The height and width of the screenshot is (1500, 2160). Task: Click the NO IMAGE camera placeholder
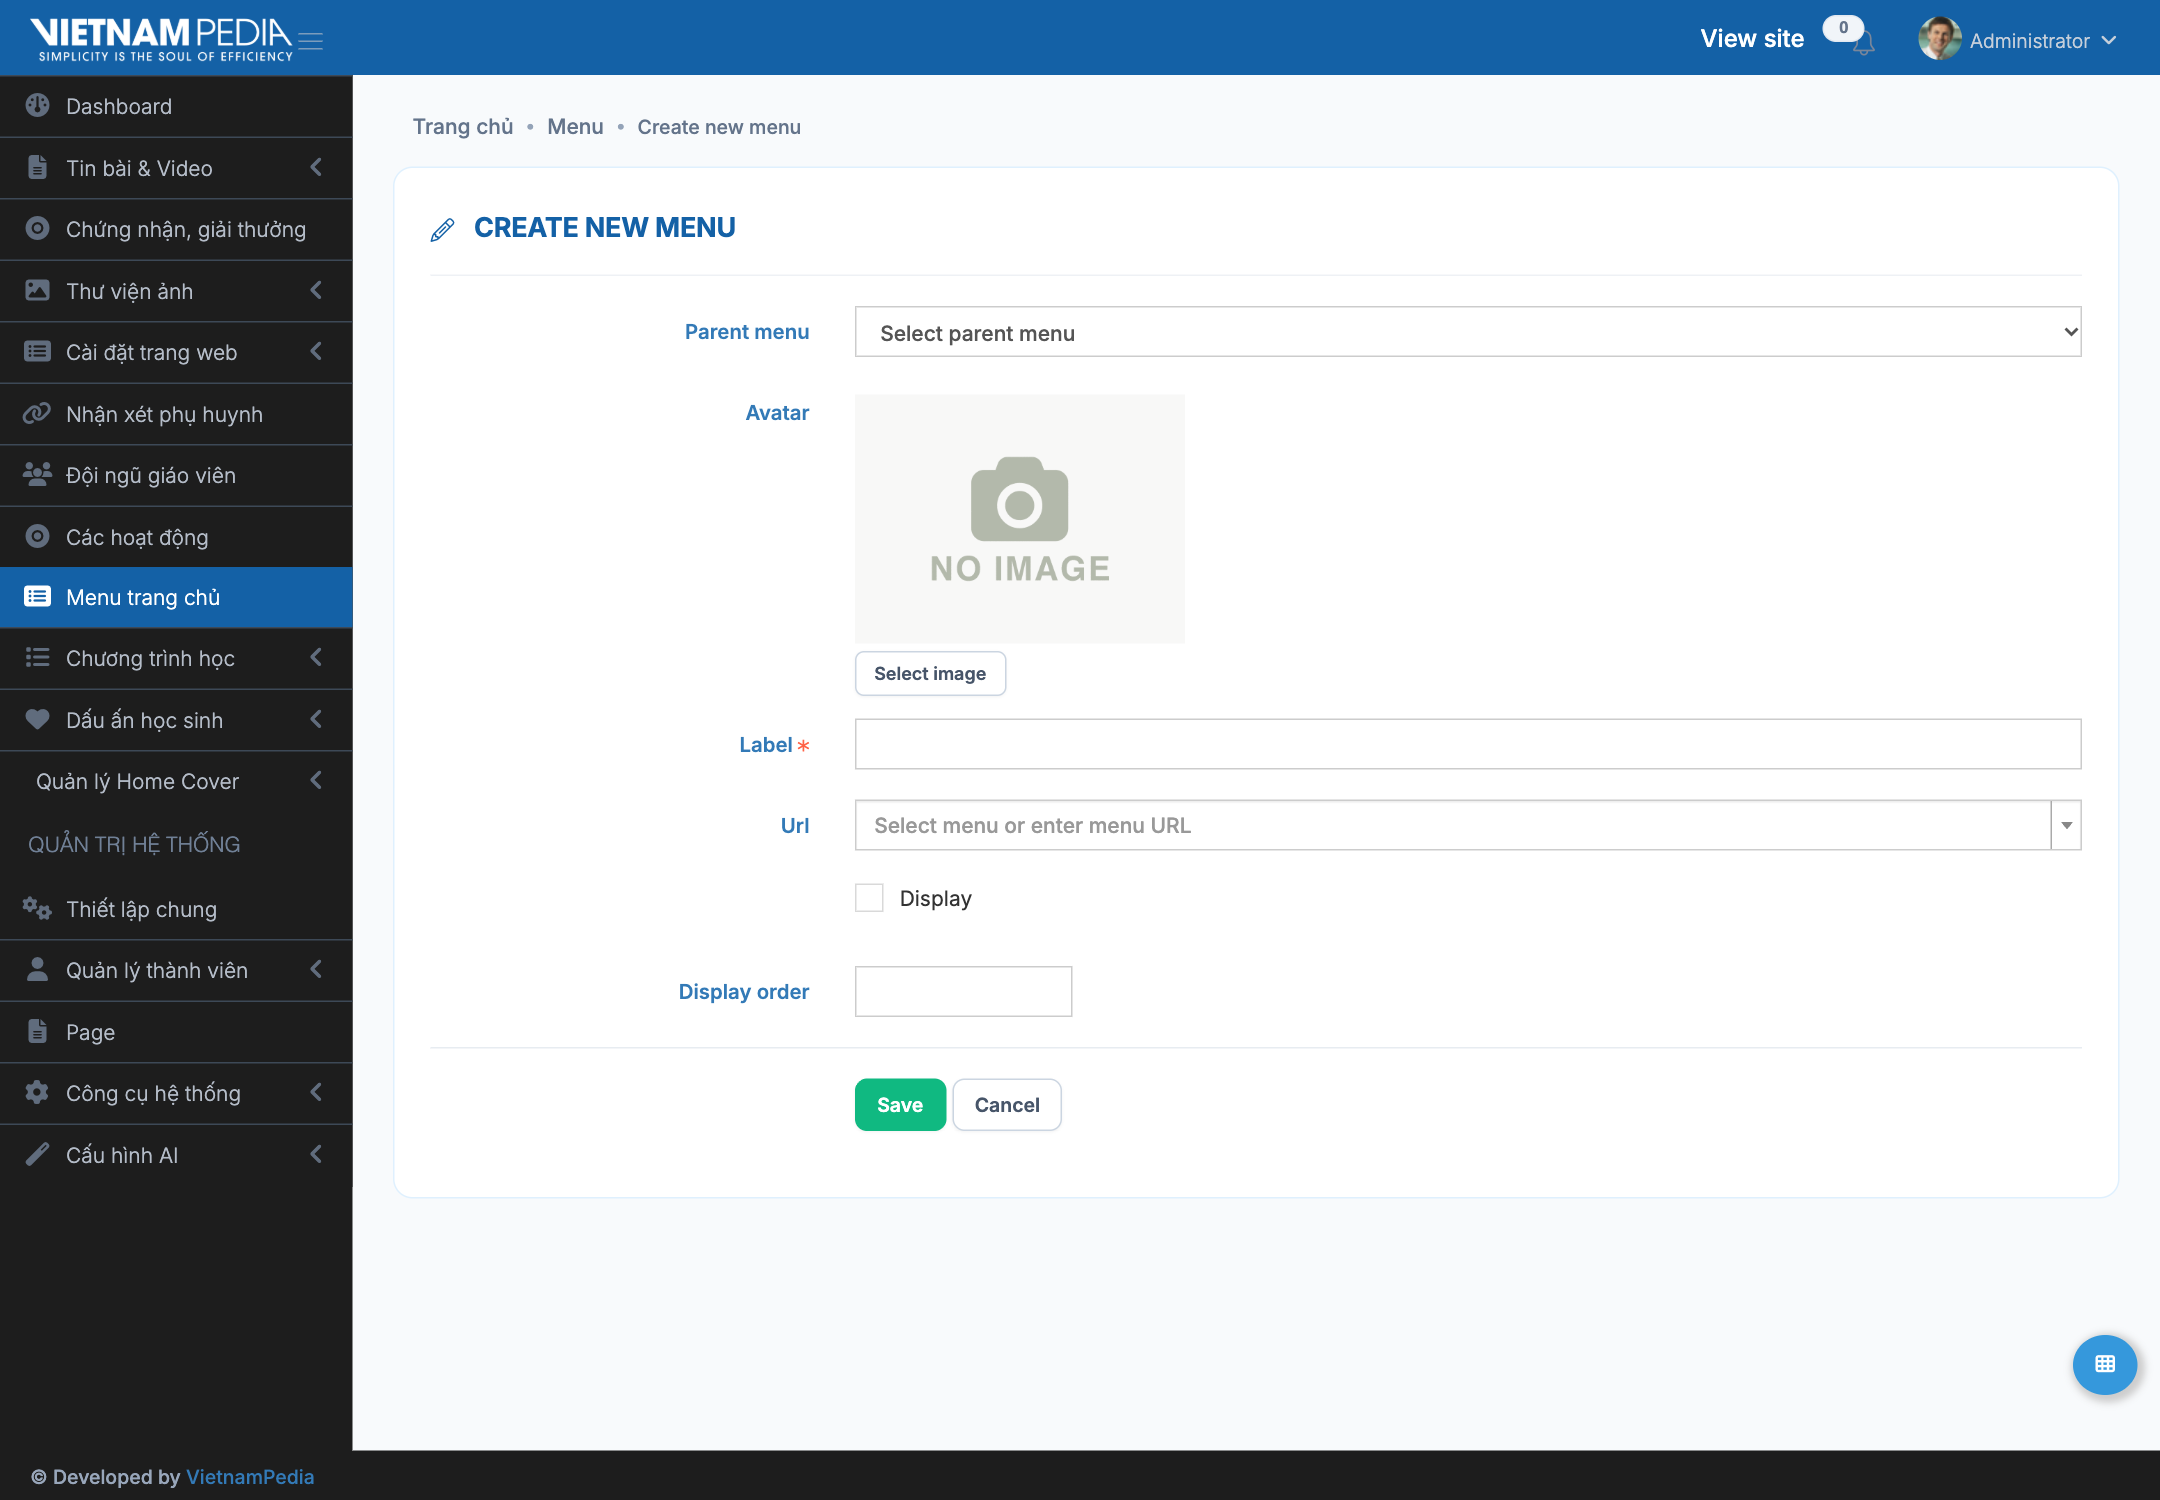tap(1020, 518)
